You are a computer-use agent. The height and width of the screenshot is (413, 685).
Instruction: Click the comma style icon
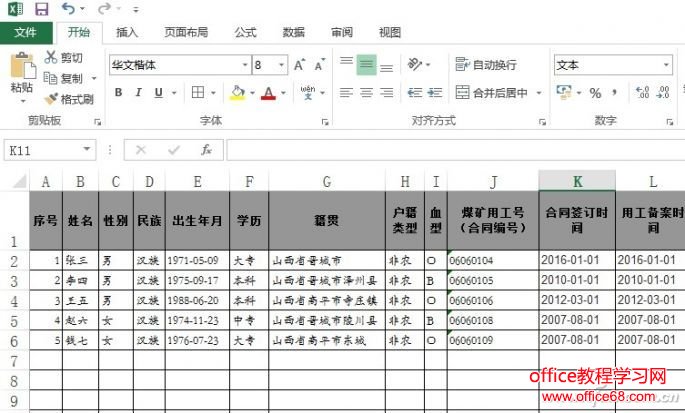tap(615, 93)
